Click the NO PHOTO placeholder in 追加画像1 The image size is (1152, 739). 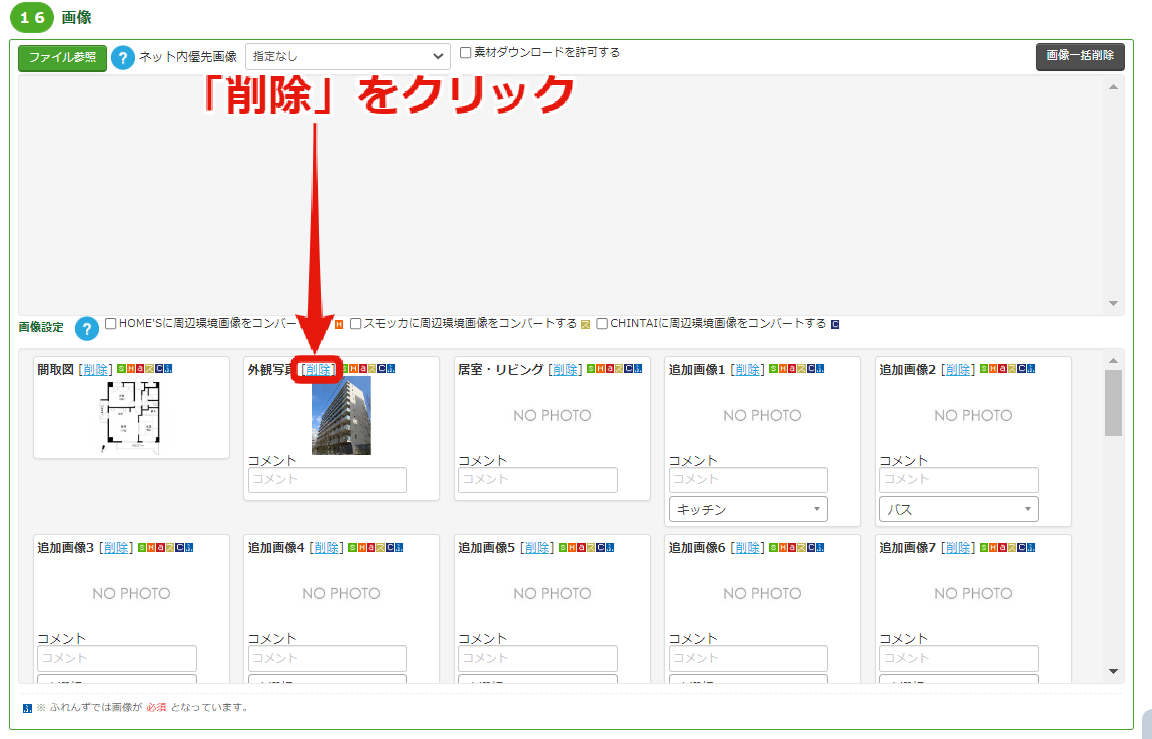[x=763, y=416]
